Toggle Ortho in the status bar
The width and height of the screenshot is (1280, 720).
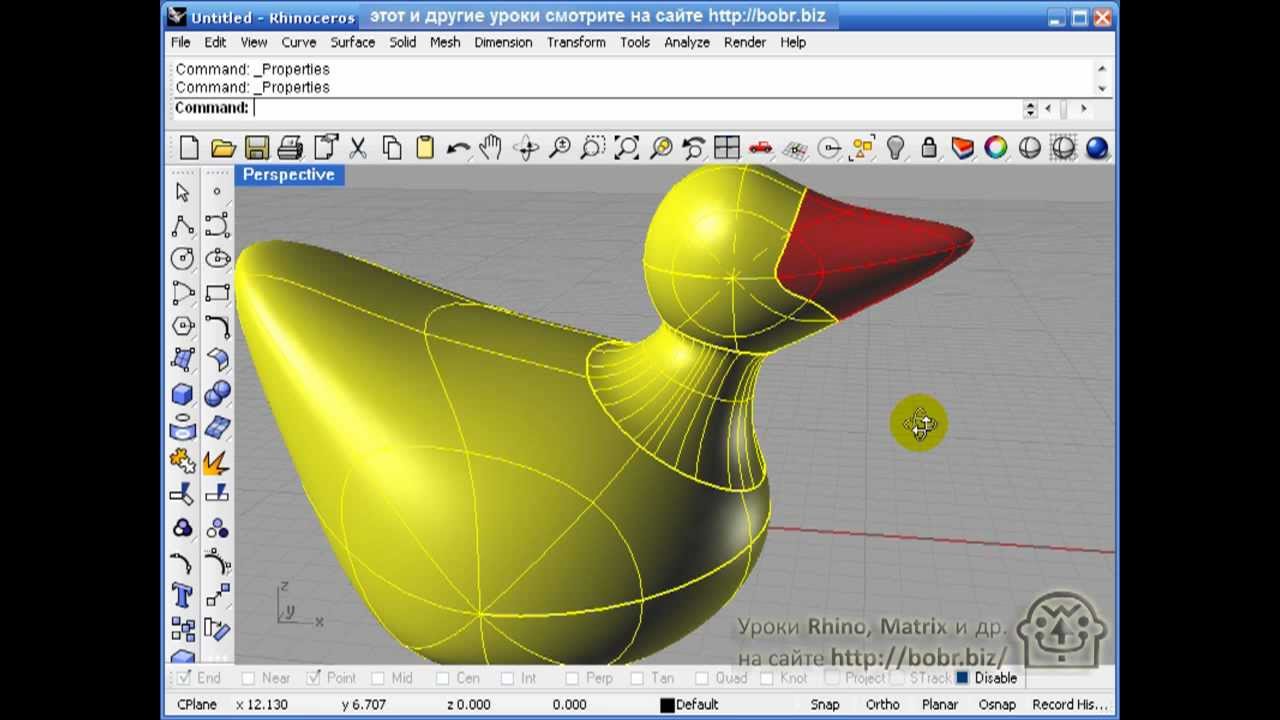click(x=883, y=704)
